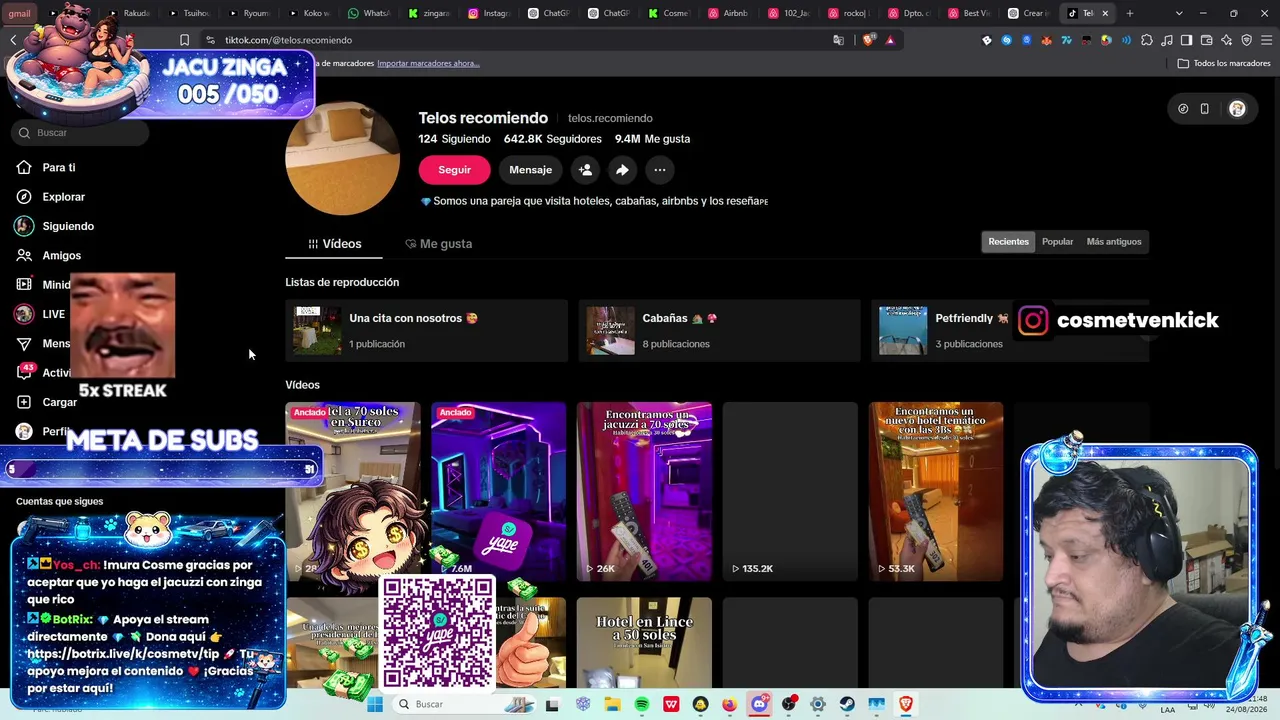Close the TikTok browser tab
1280x720 pixels.
pos(1105,13)
